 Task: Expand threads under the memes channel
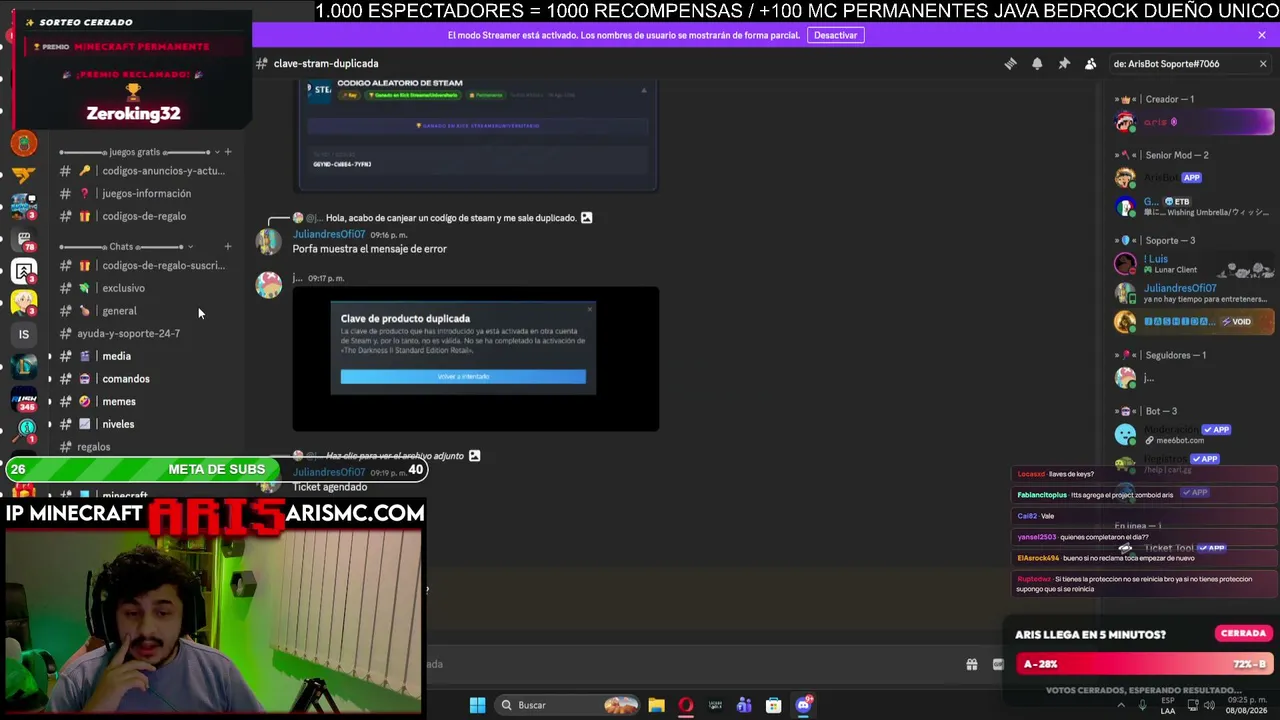(x=50, y=402)
